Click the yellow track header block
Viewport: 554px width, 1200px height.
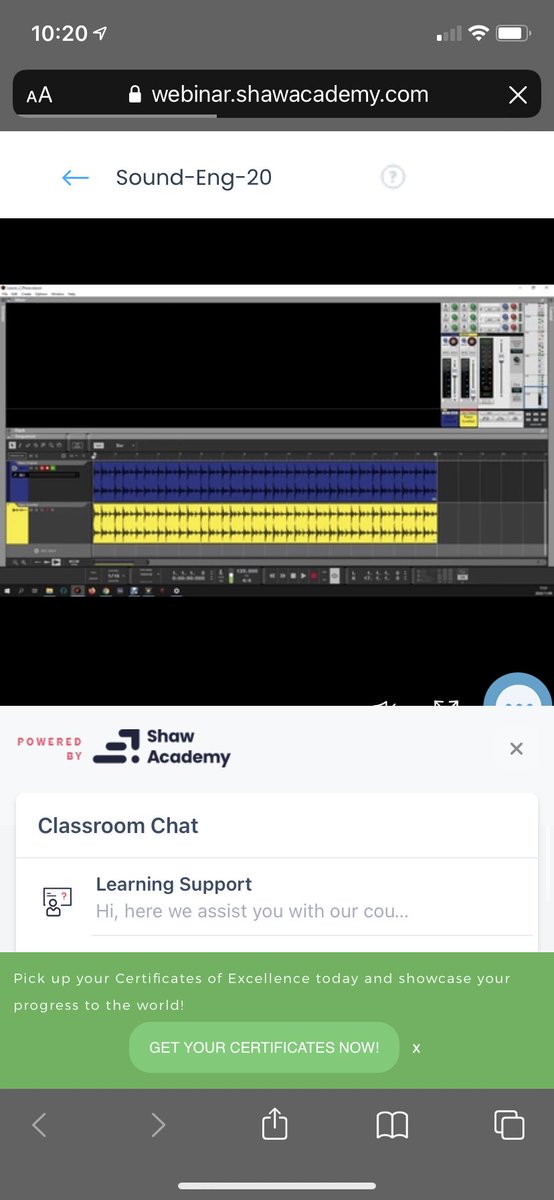[x=17, y=525]
